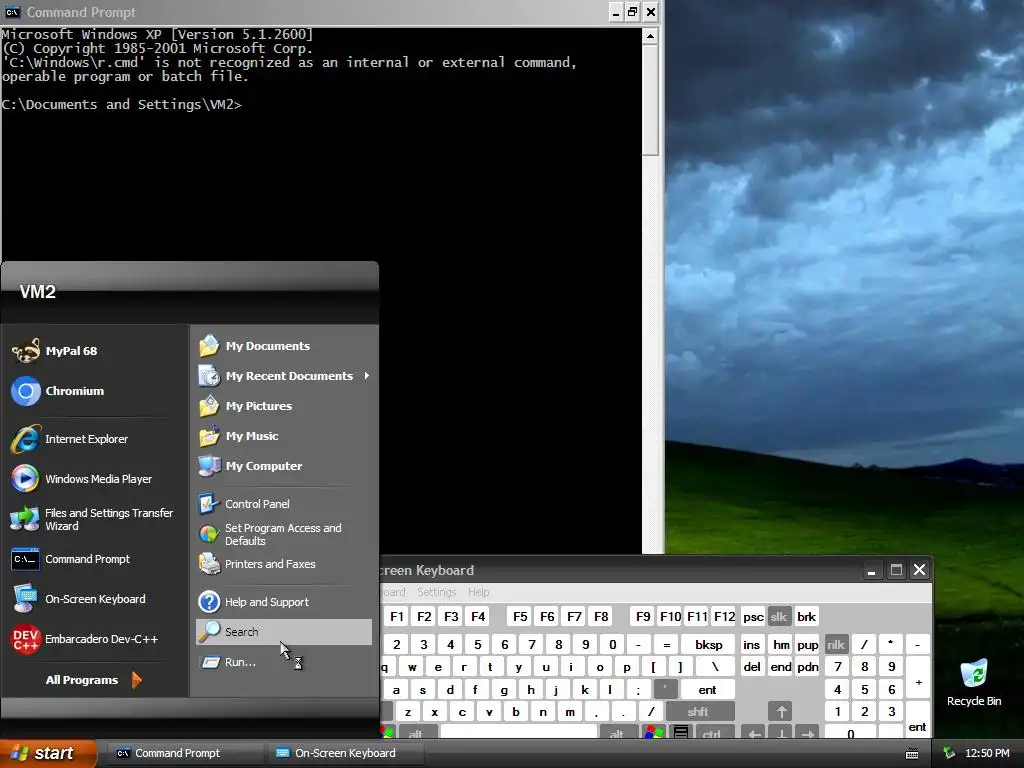Click the Command Prompt scroll-up arrow

(x=650, y=36)
